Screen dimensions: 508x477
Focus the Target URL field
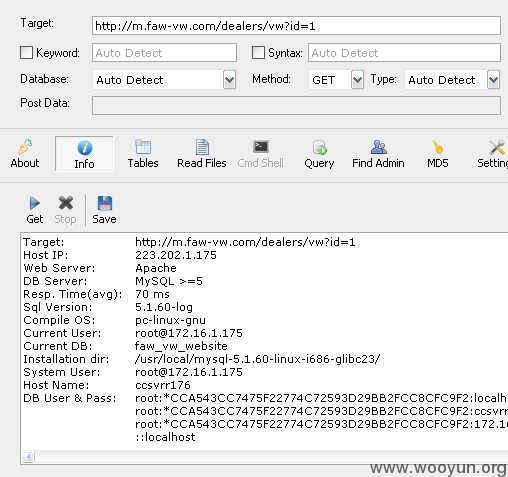296,26
